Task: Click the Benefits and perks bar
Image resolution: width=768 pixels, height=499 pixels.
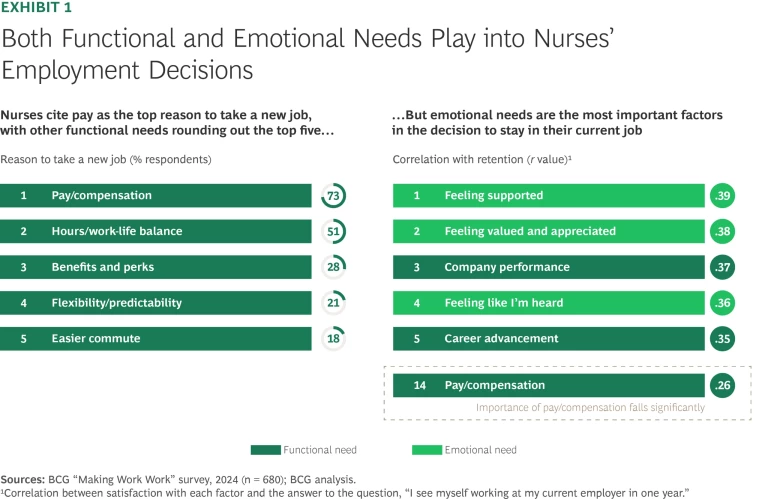Action: coord(156,267)
